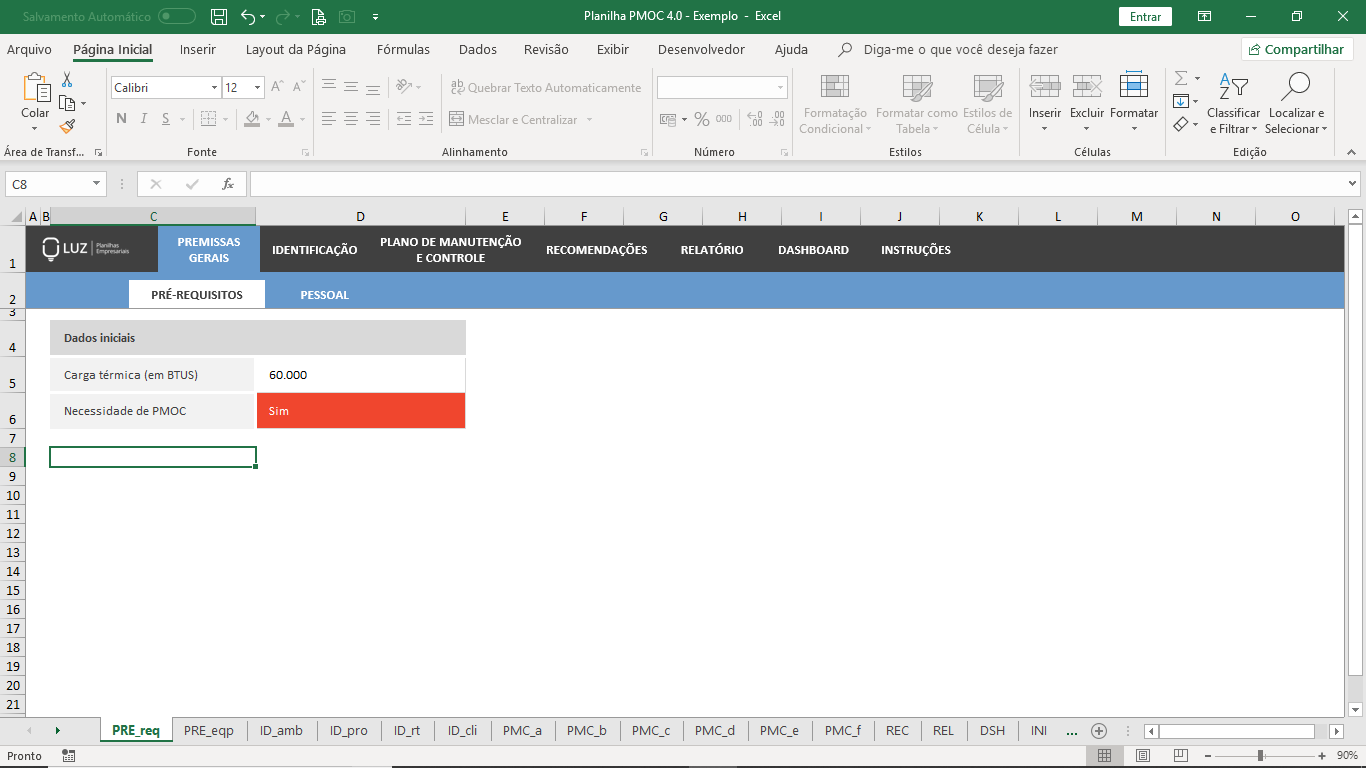Open the Name Box dropdown arrow
The height and width of the screenshot is (768, 1366).
click(97, 184)
